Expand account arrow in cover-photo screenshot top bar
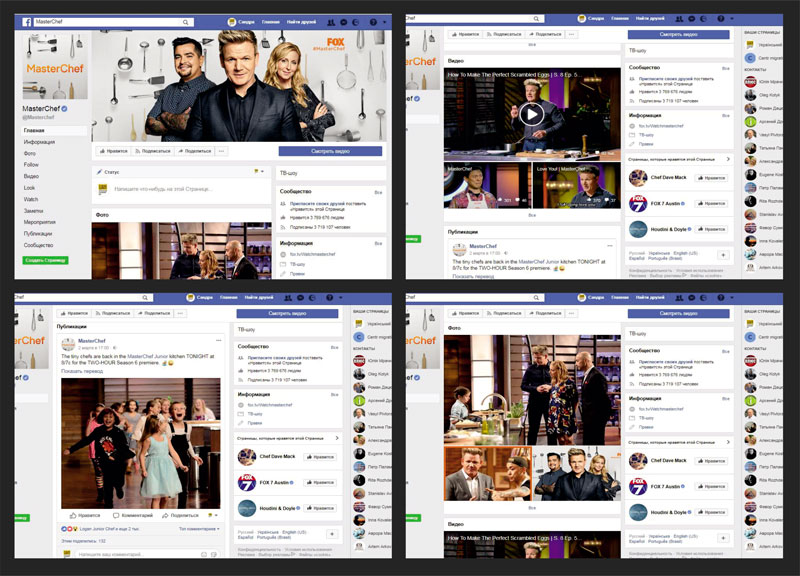 [x=384, y=22]
